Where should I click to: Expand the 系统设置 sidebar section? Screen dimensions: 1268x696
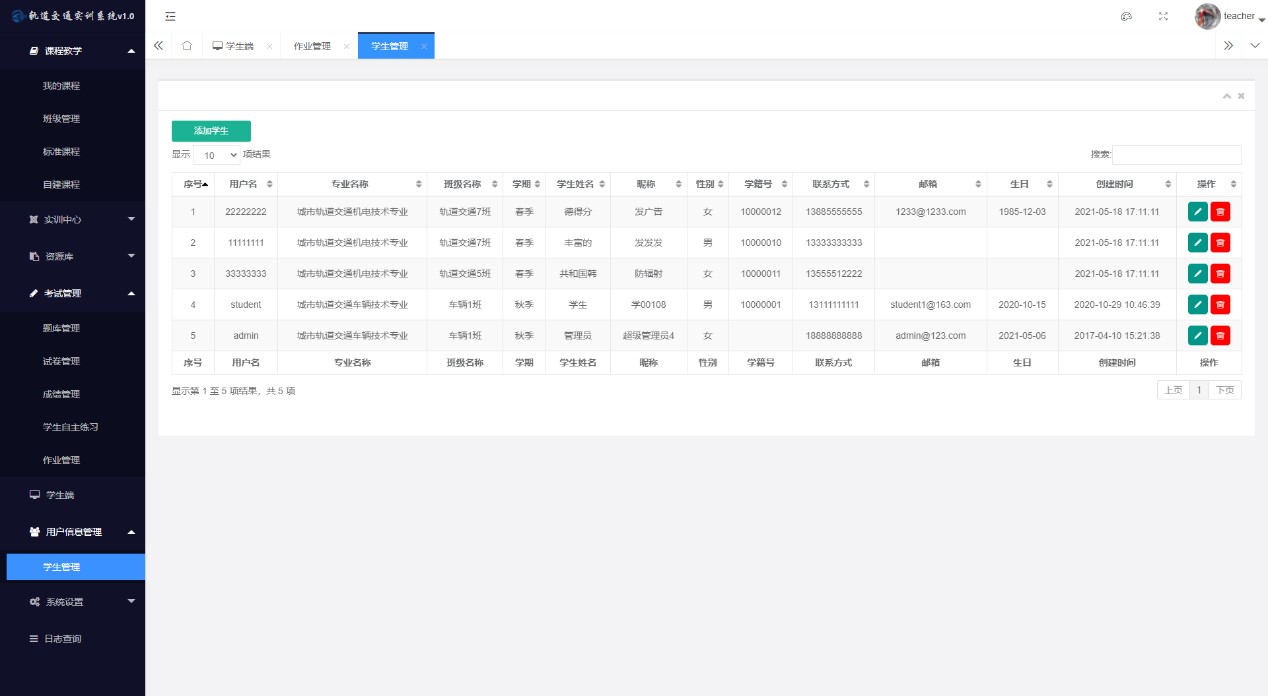coord(72,602)
